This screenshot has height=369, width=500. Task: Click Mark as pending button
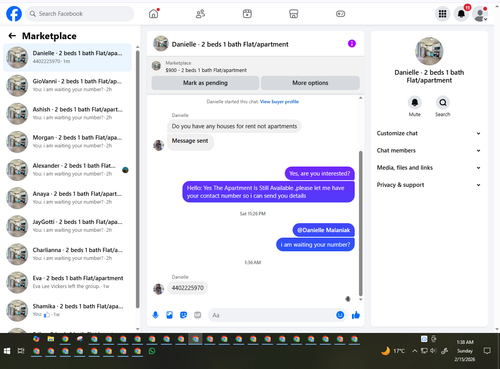point(205,83)
